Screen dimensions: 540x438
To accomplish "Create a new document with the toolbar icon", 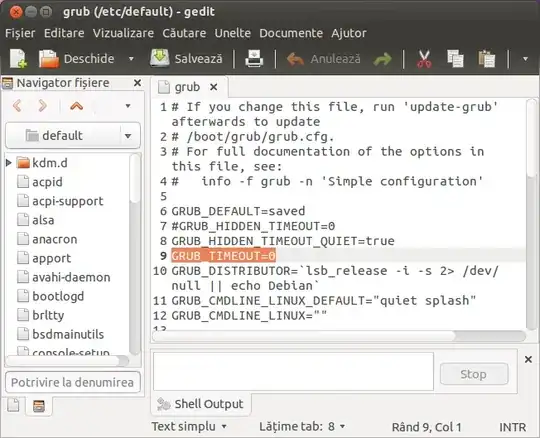I will pos(18,59).
